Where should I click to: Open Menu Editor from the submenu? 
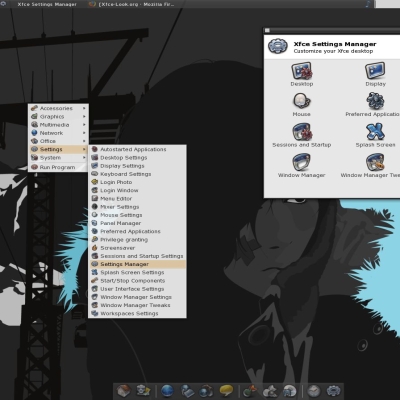[x=138, y=199]
